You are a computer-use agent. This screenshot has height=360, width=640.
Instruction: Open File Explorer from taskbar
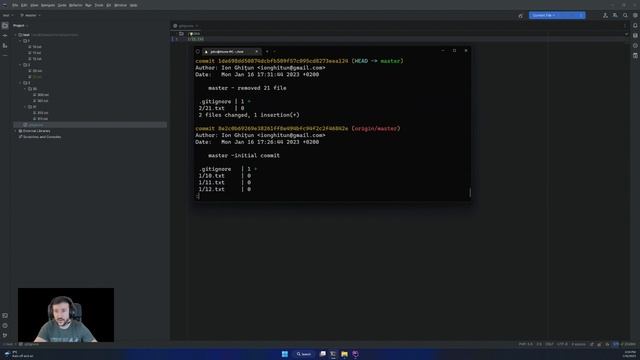tap(344, 354)
